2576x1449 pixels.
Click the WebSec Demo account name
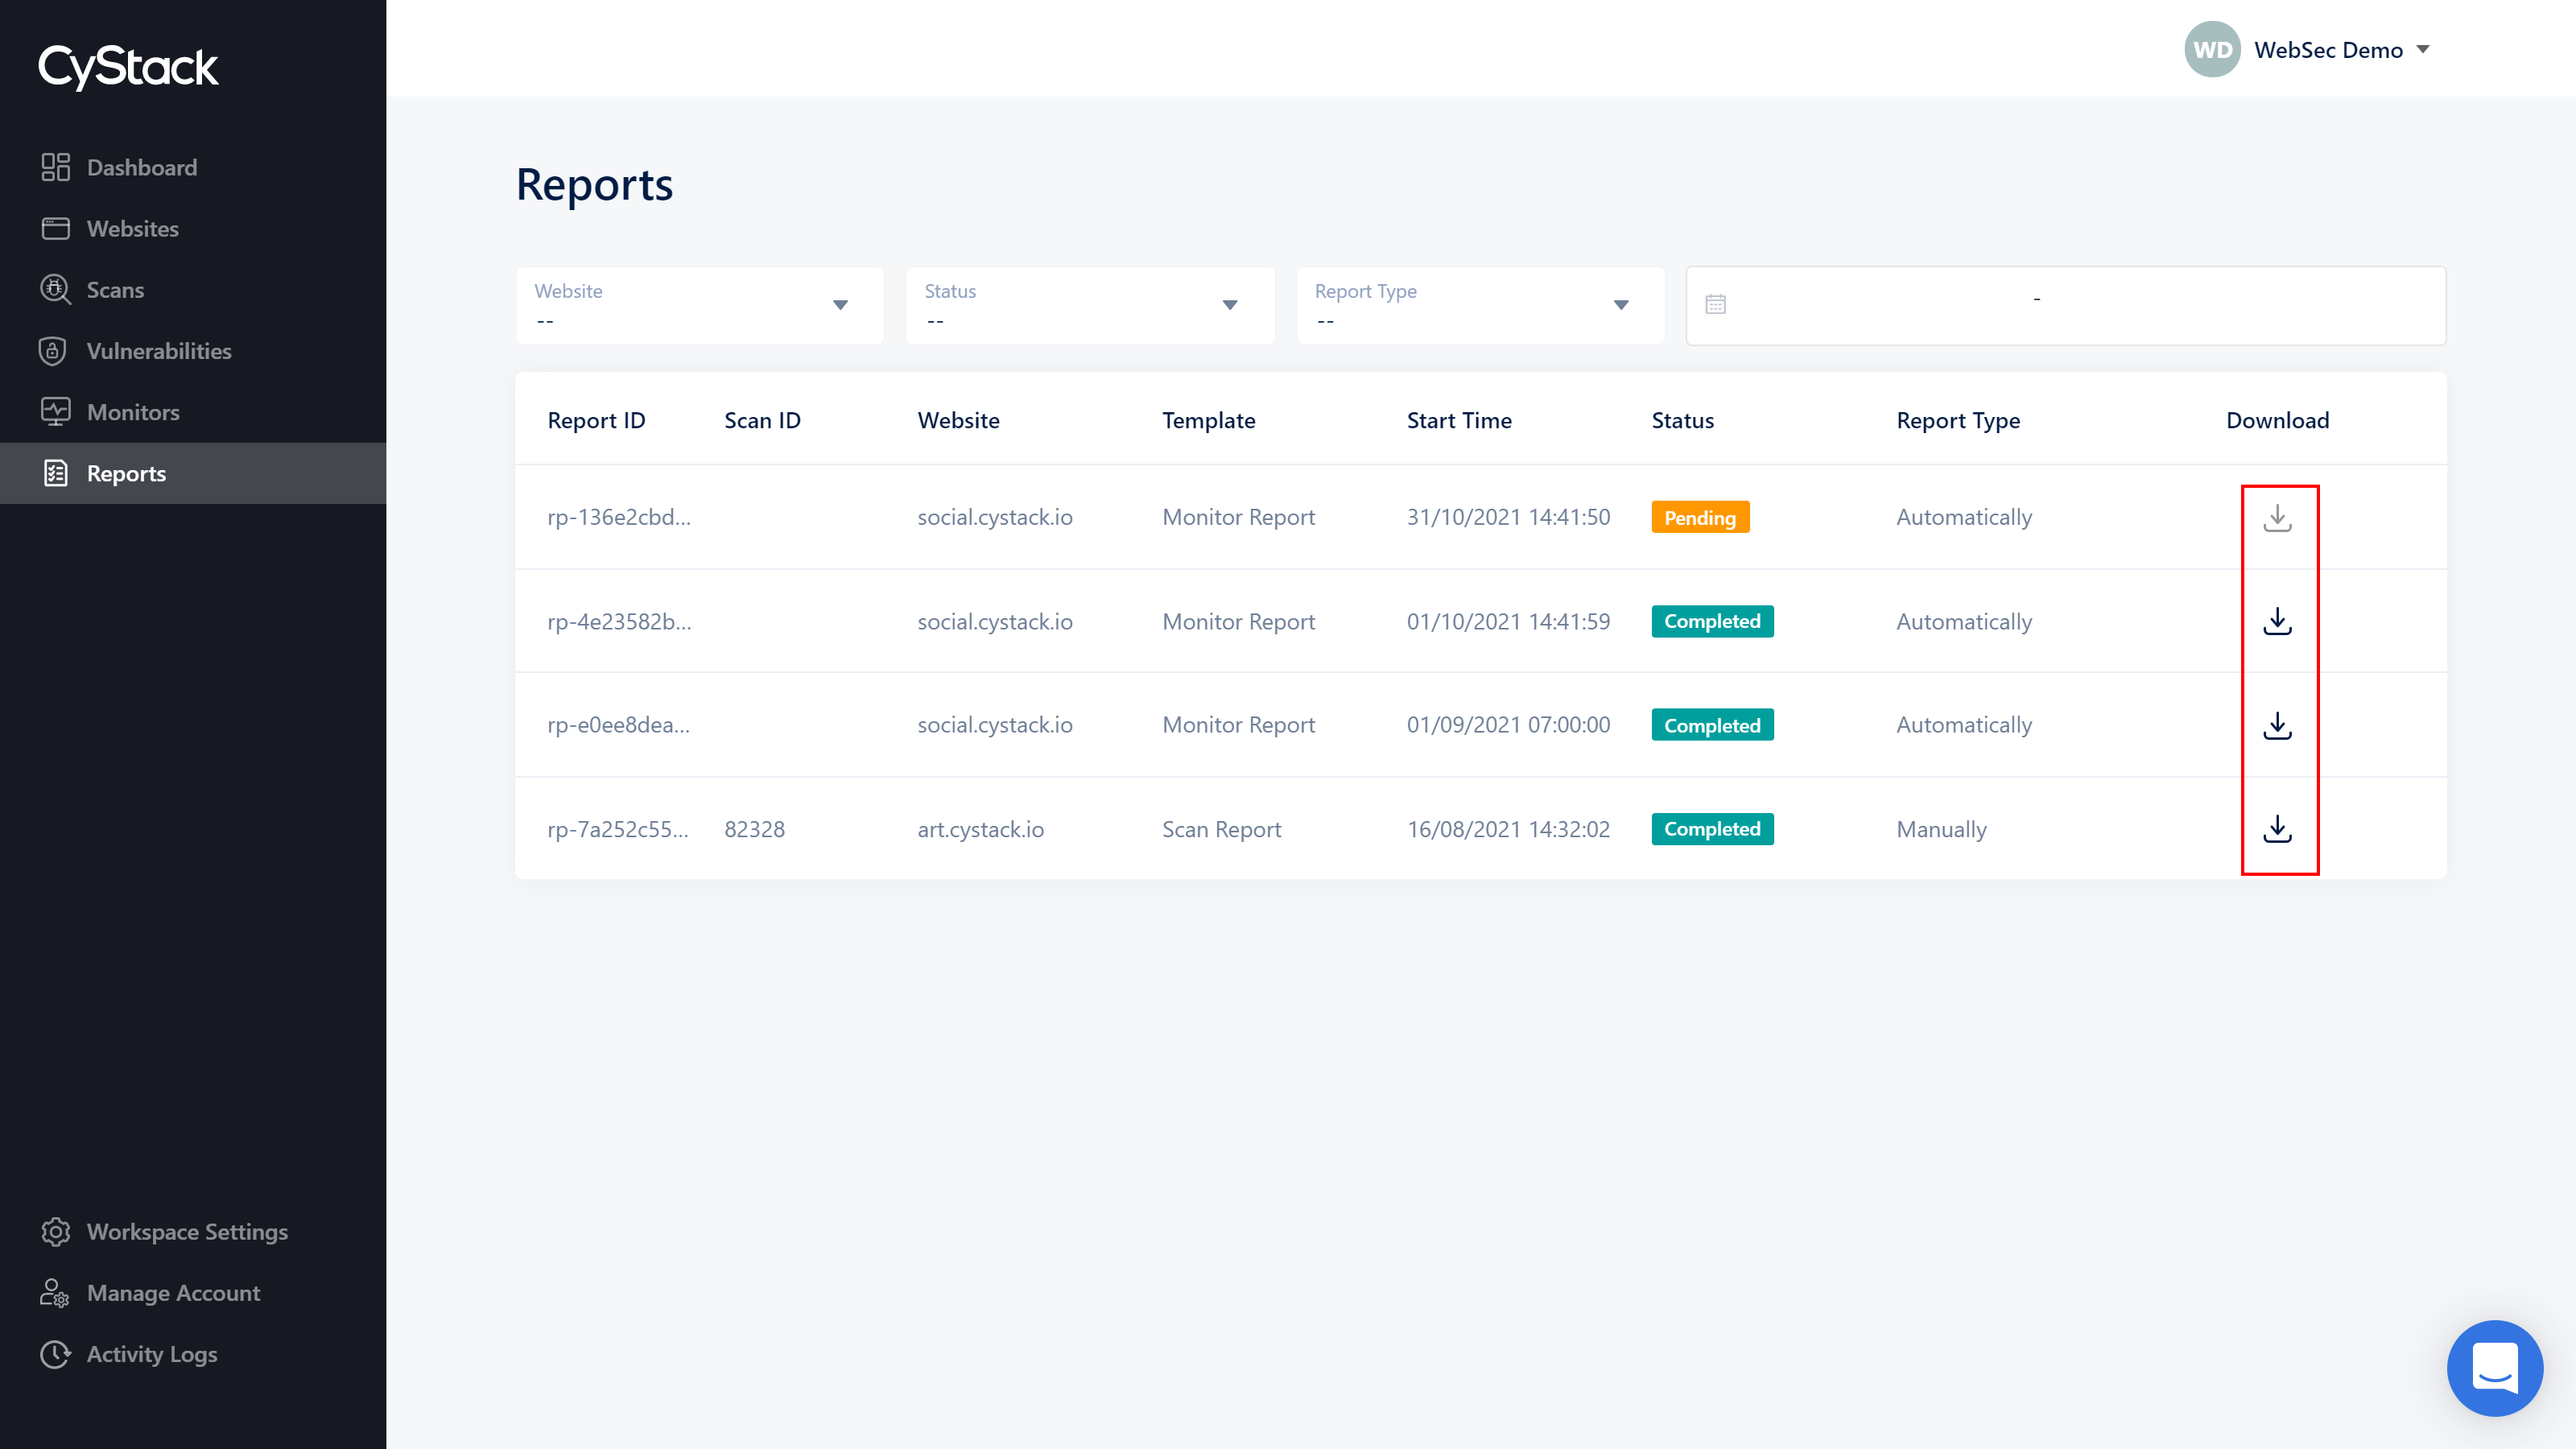coord(2328,49)
